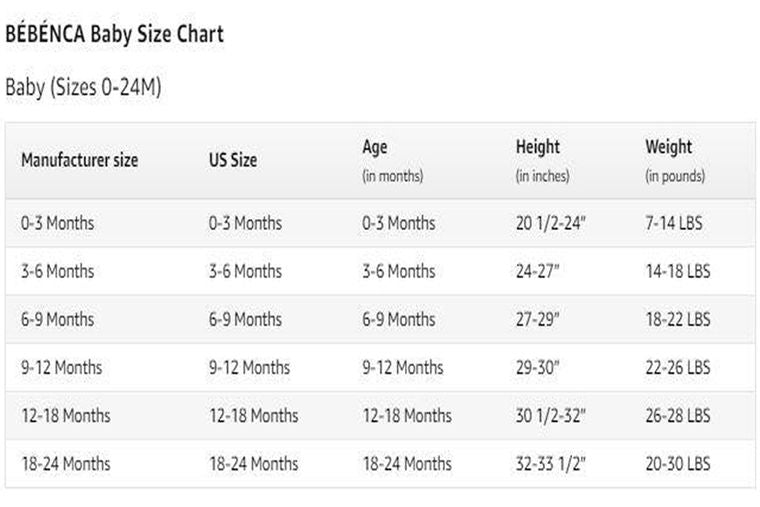Click the 30 1/2-32" height cell
760x507 pixels.
point(550,415)
